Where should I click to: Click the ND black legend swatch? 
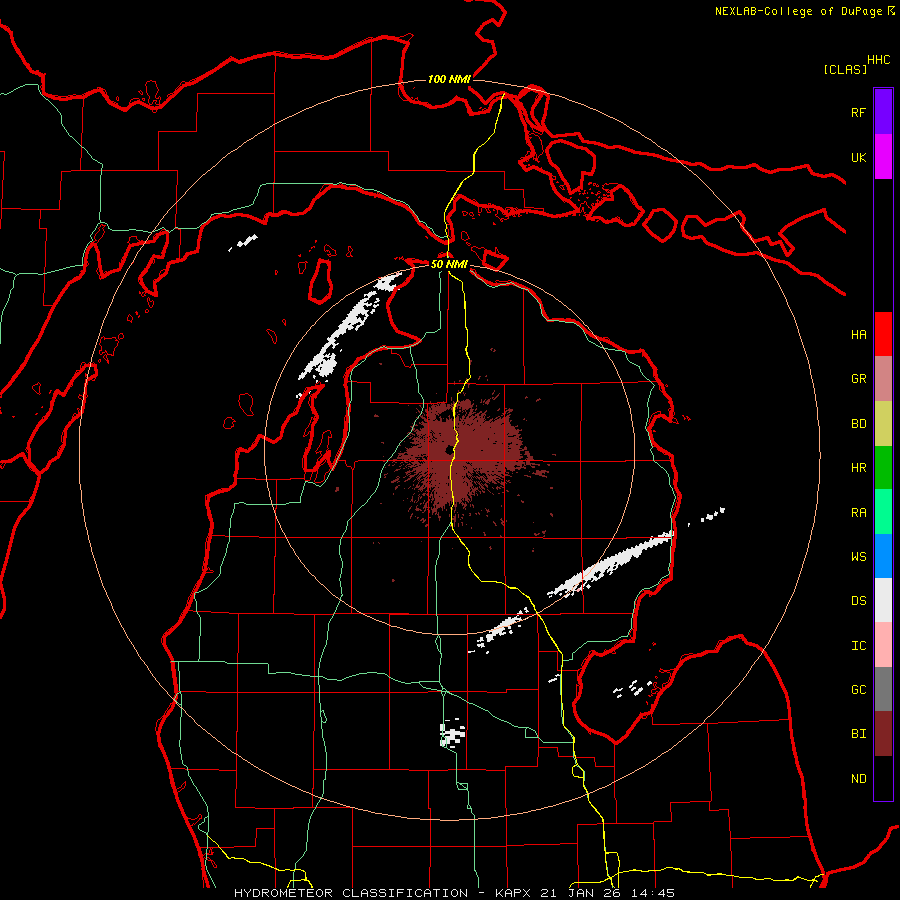pos(883,778)
